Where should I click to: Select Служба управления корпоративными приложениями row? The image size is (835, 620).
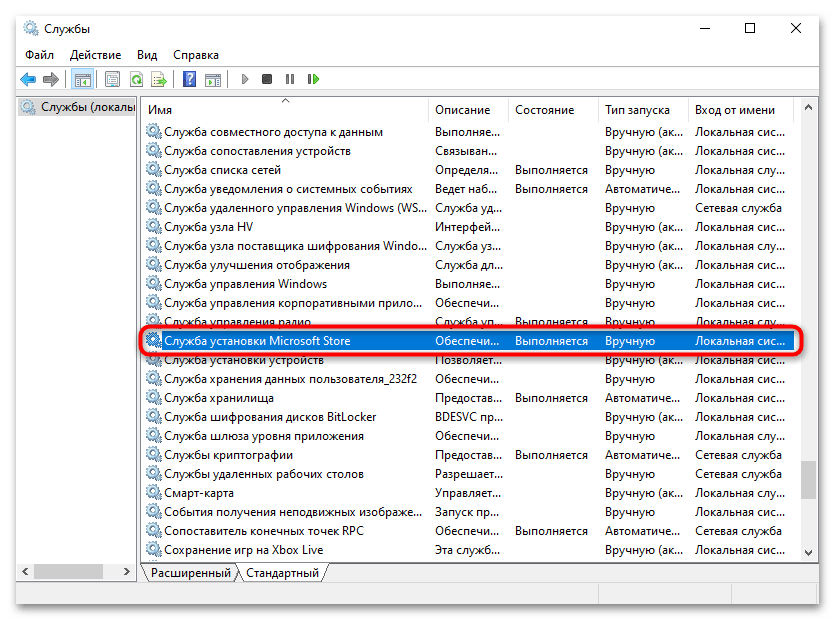coord(470,303)
